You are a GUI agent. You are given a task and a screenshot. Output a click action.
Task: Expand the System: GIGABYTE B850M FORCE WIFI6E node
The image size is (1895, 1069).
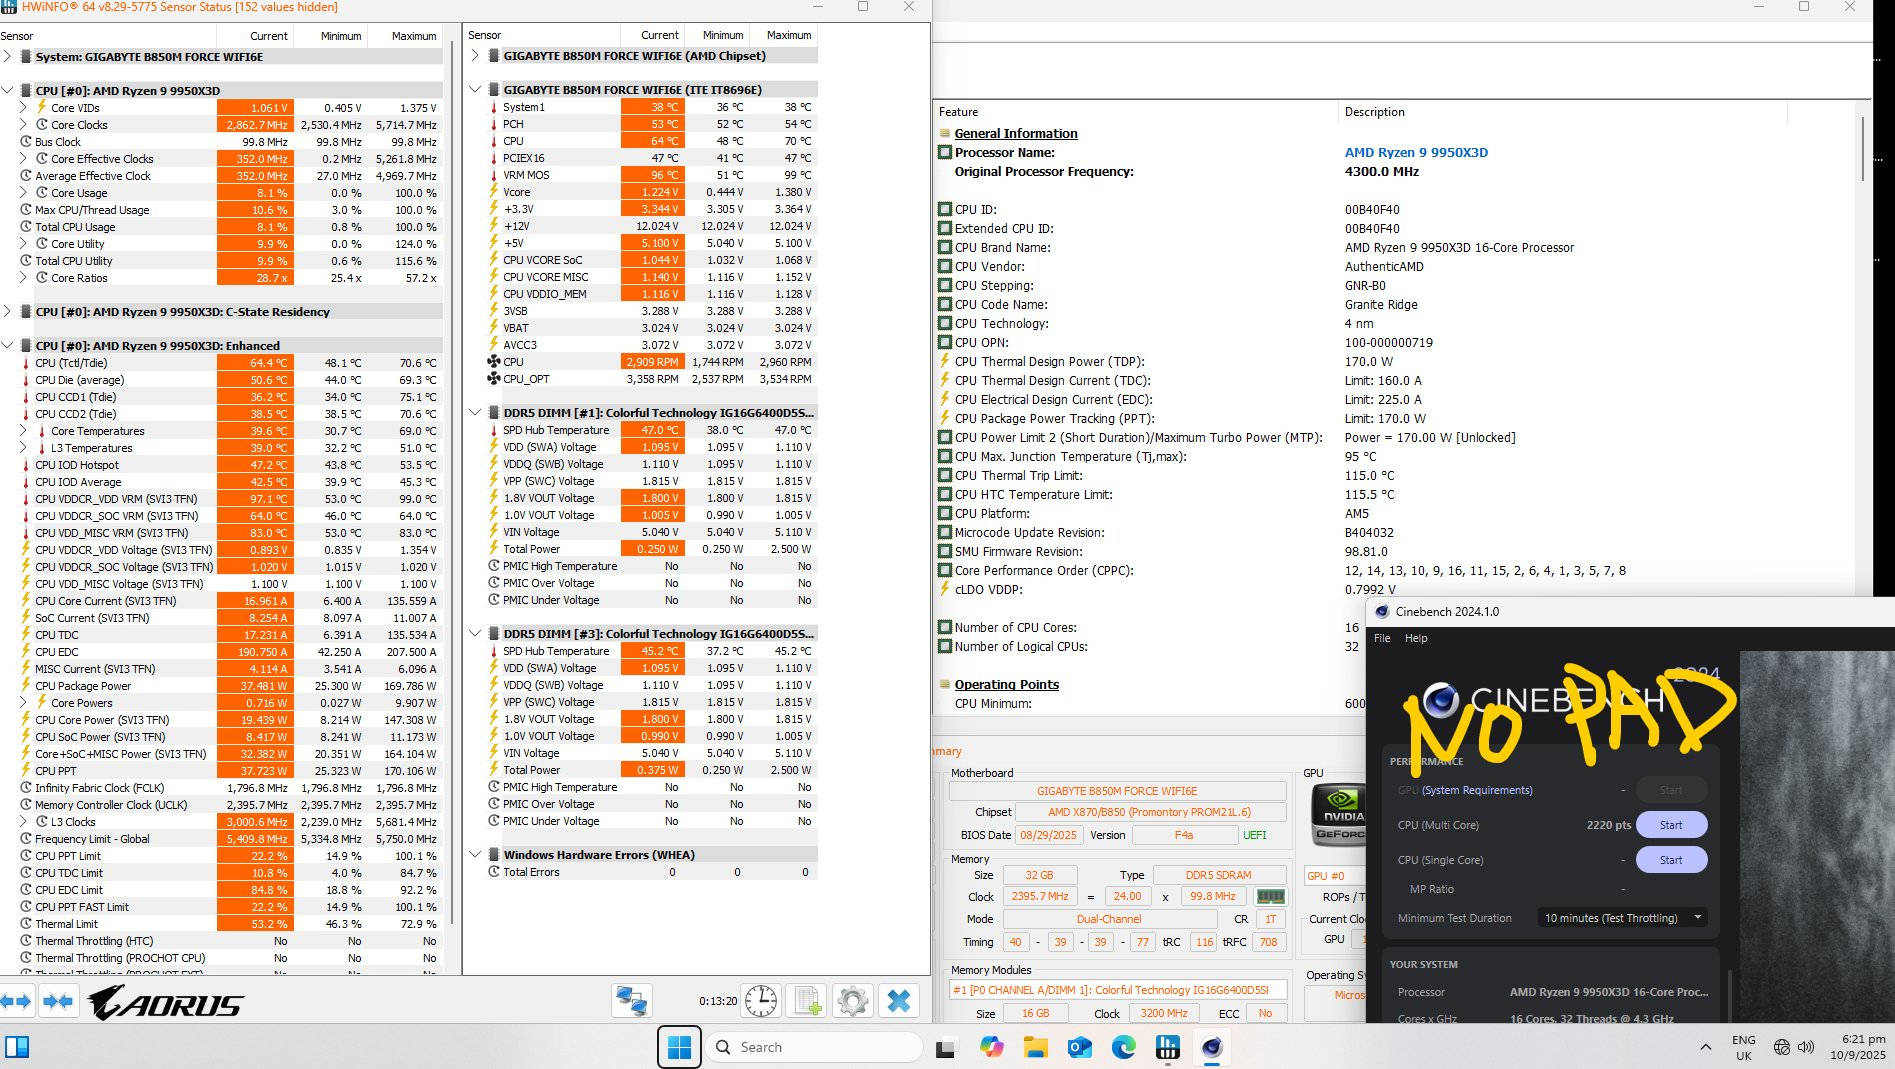8,57
